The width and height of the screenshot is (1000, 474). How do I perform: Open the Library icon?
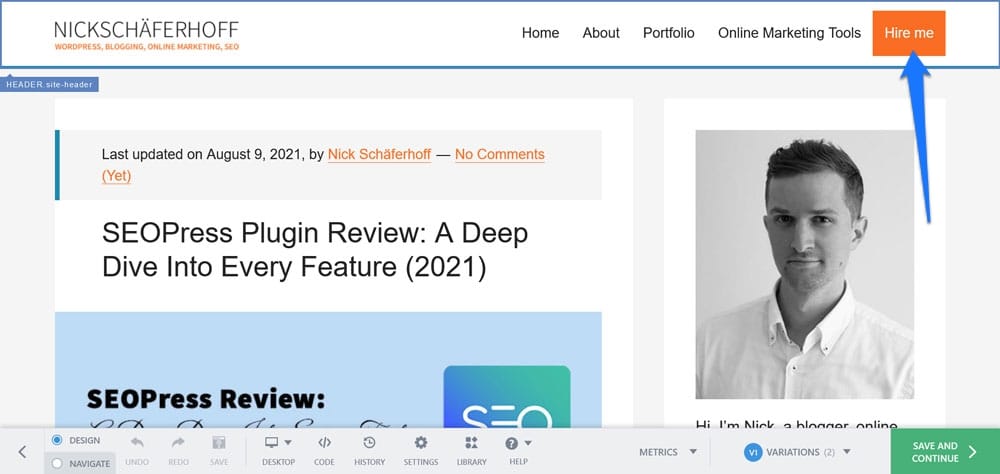click(471, 443)
